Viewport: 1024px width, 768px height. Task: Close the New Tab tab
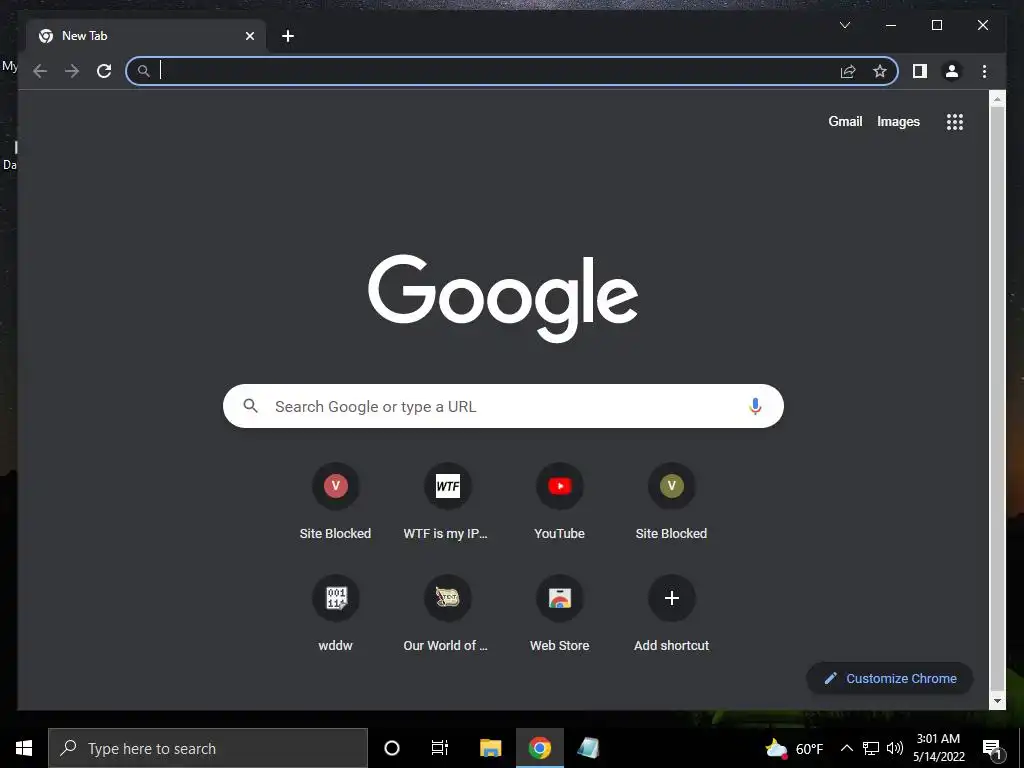pos(249,36)
